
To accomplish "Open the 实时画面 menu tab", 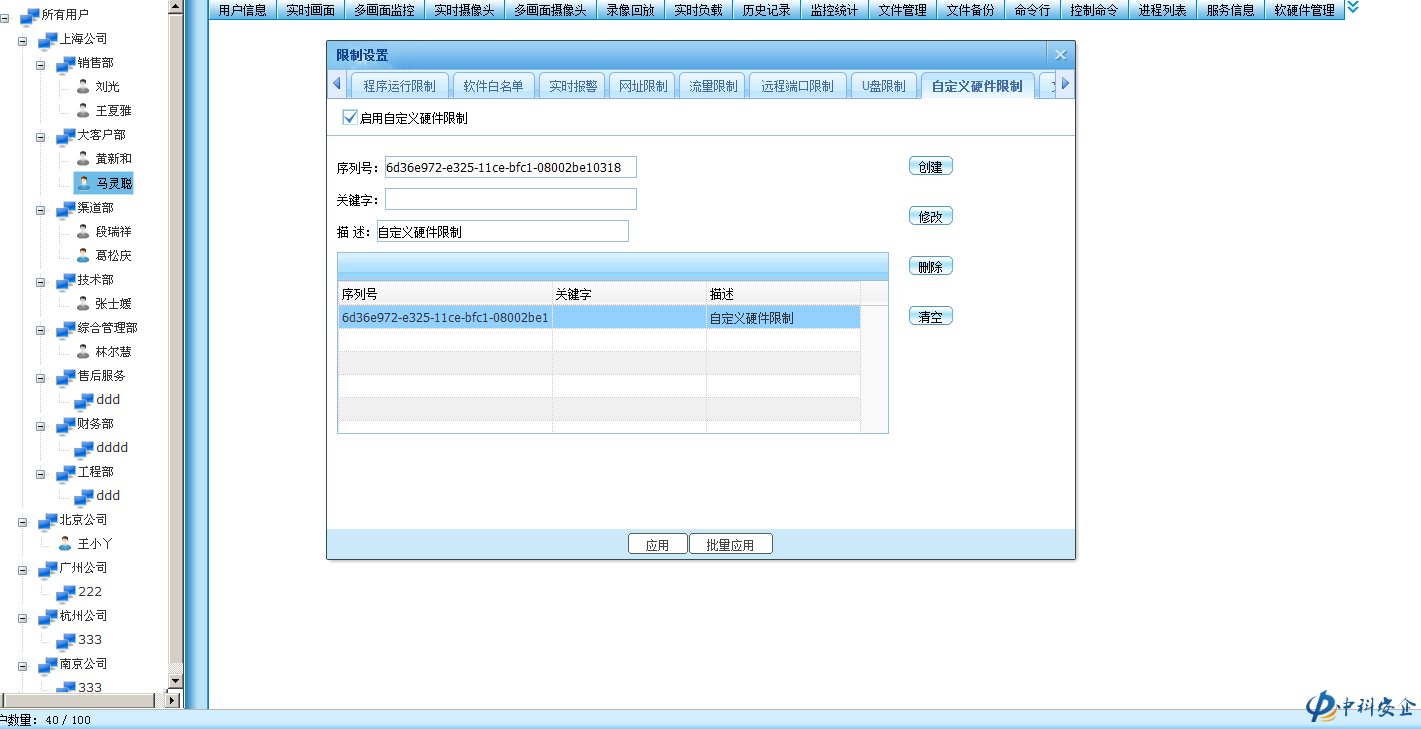I will point(310,10).
